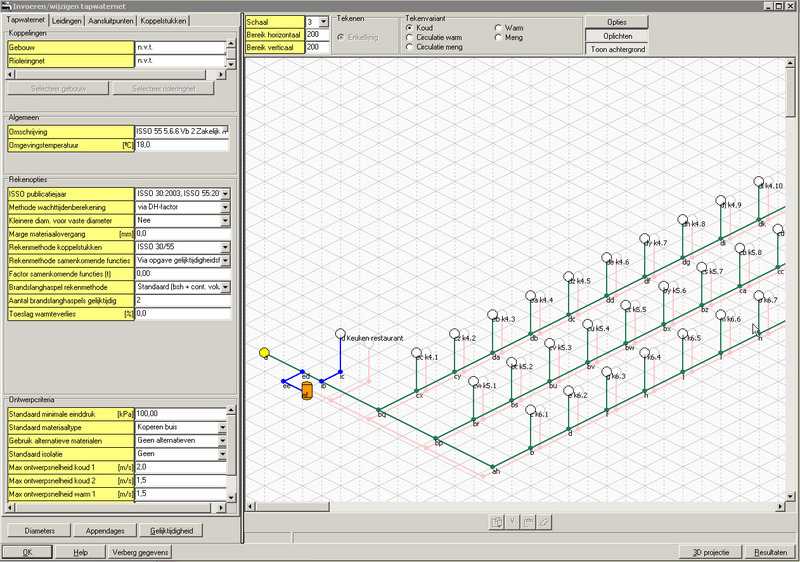
Task: Click the Oplichten button
Action: 617,36
